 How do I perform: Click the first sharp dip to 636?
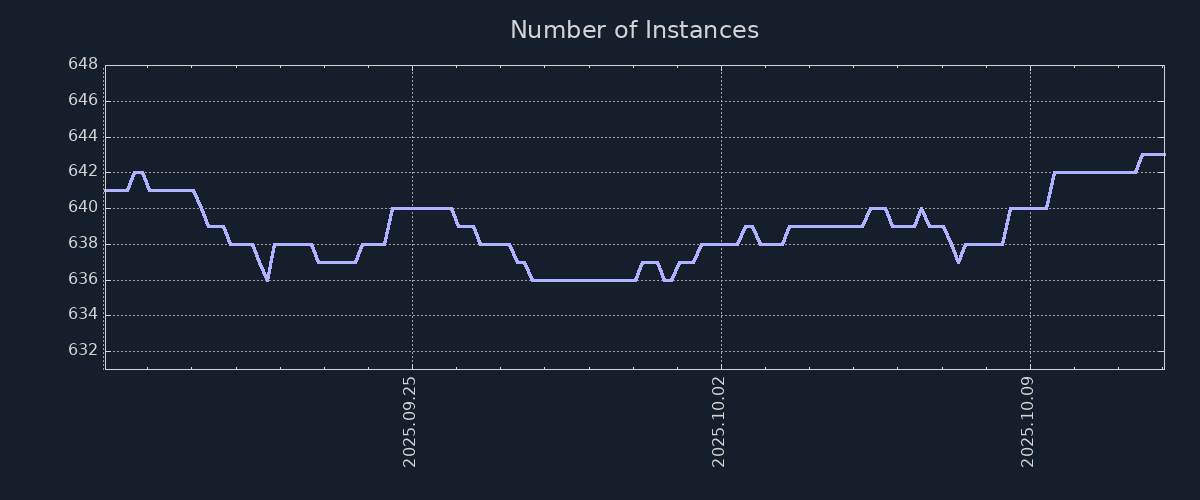click(267, 279)
